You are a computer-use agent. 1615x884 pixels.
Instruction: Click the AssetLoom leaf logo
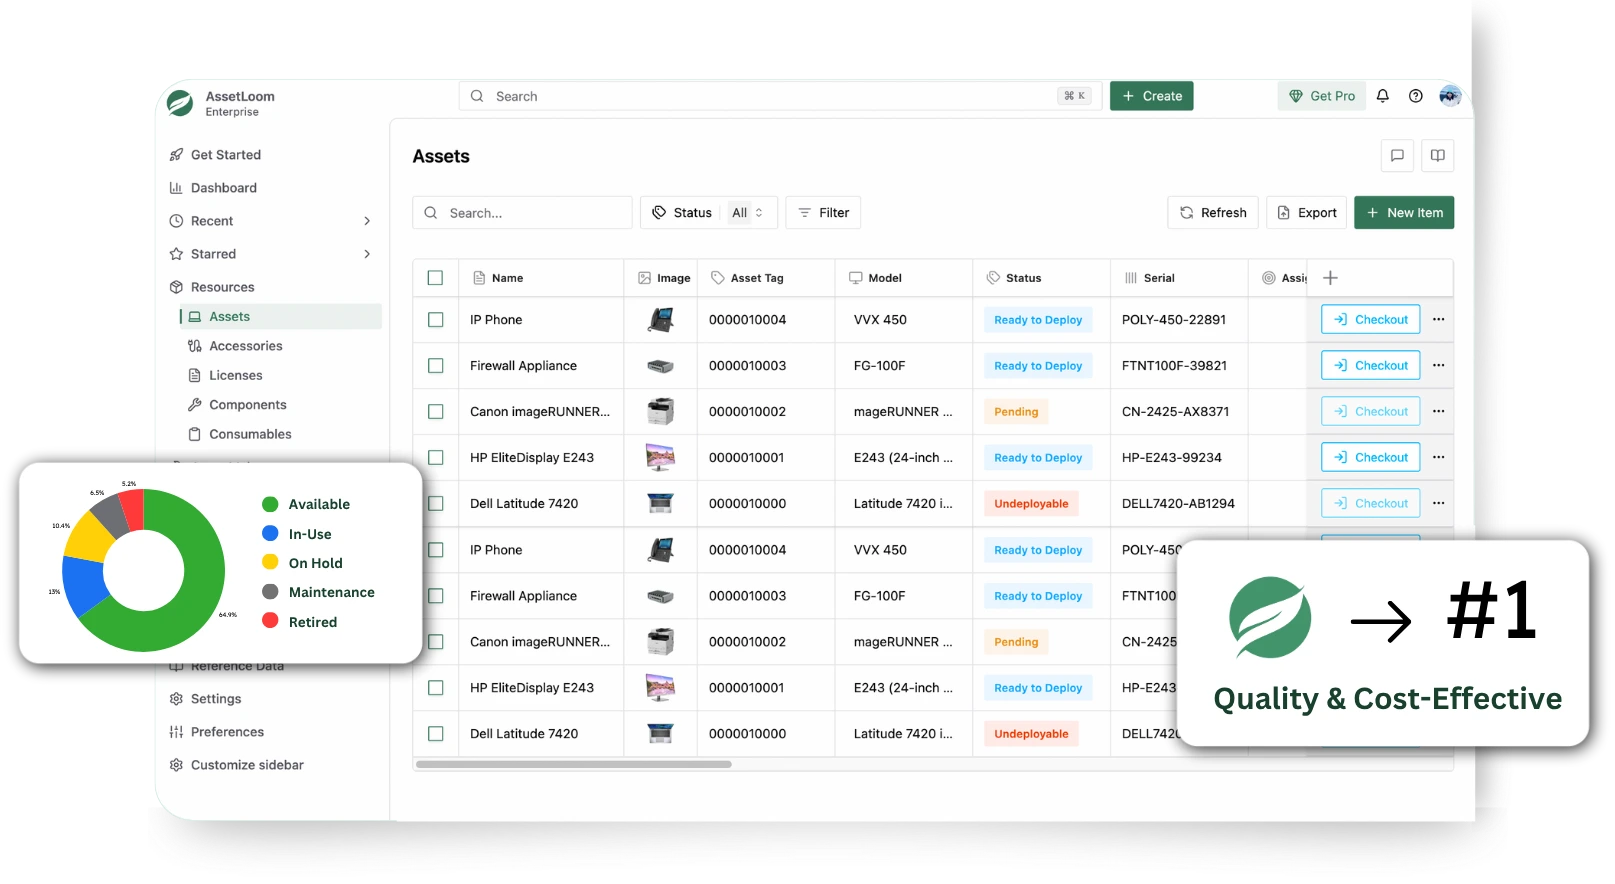point(180,103)
